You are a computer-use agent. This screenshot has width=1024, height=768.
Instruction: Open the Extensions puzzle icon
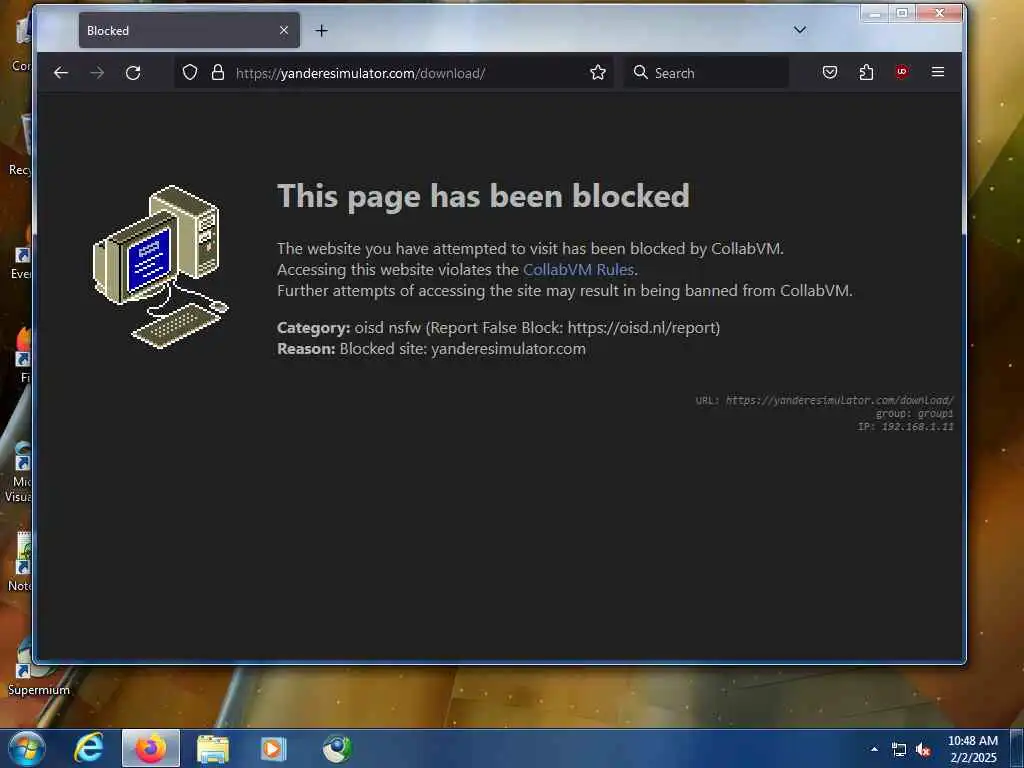pyautogui.click(x=866, y=72)
